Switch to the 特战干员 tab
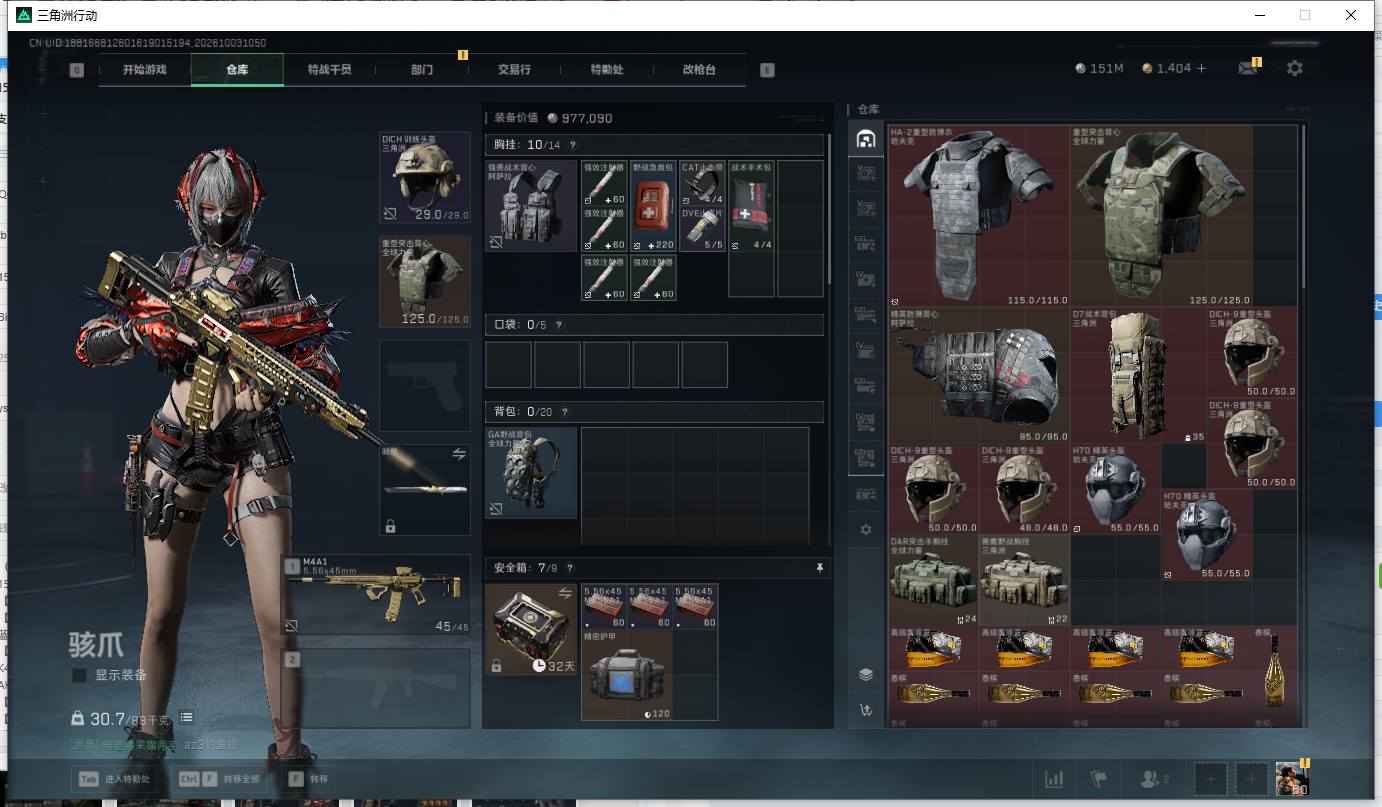 (x=330, y=70)
